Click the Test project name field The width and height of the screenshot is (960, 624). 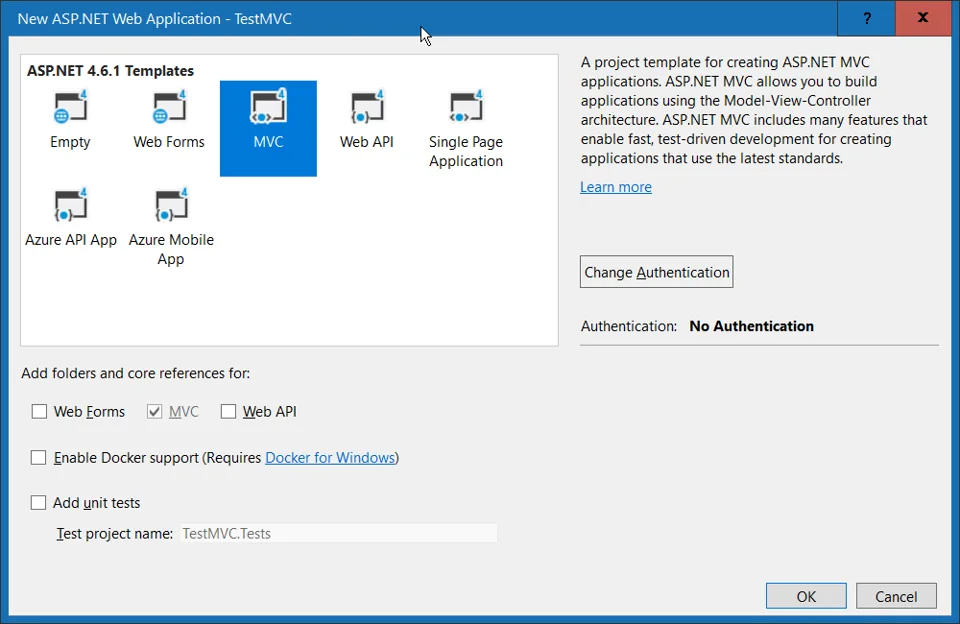[x=339, y=533]
